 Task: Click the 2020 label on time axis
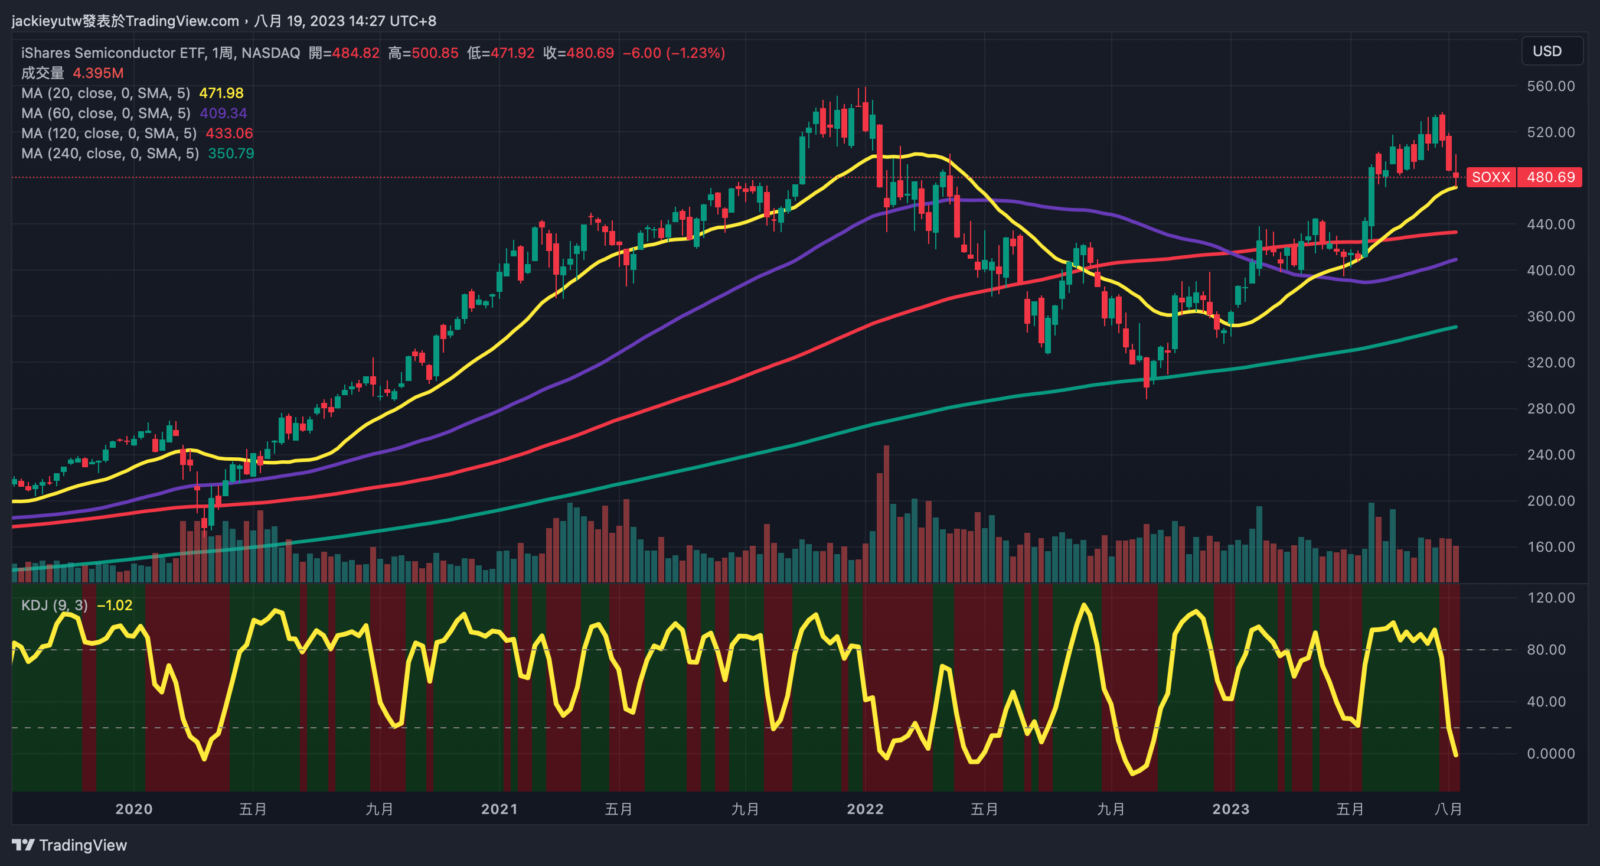click(134, 809)
